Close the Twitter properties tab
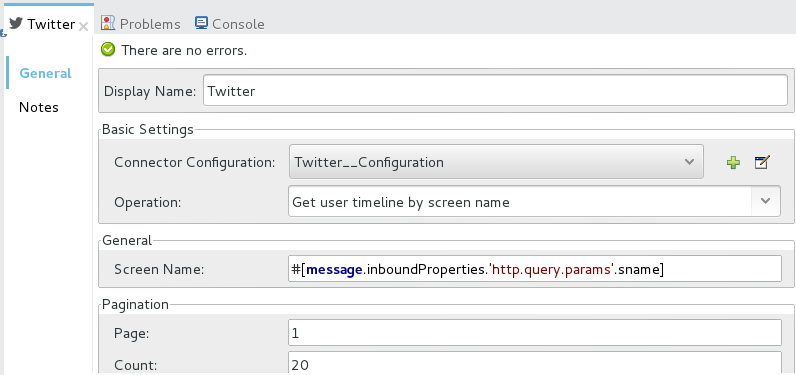Screen dimensions: 796x375 [x=84, y=26]
